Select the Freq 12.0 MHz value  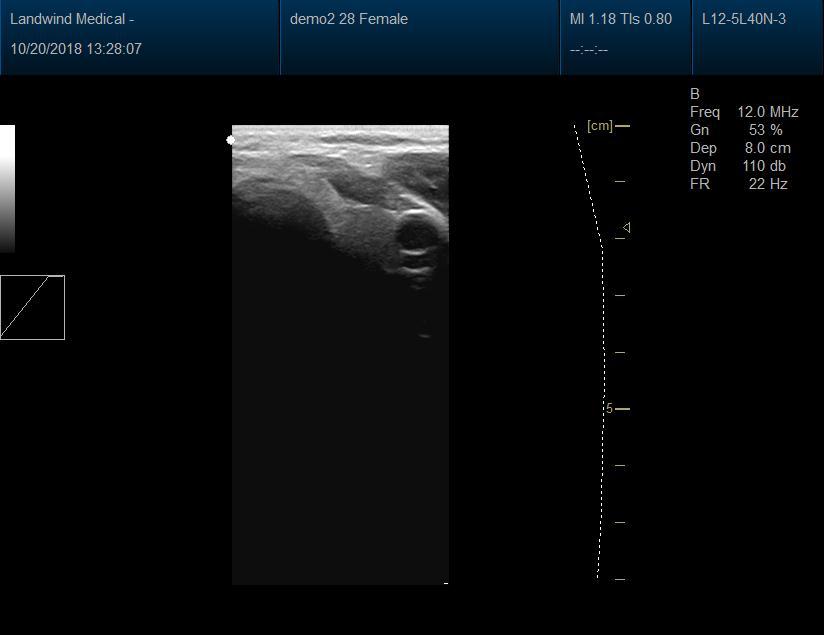[767, 112]
